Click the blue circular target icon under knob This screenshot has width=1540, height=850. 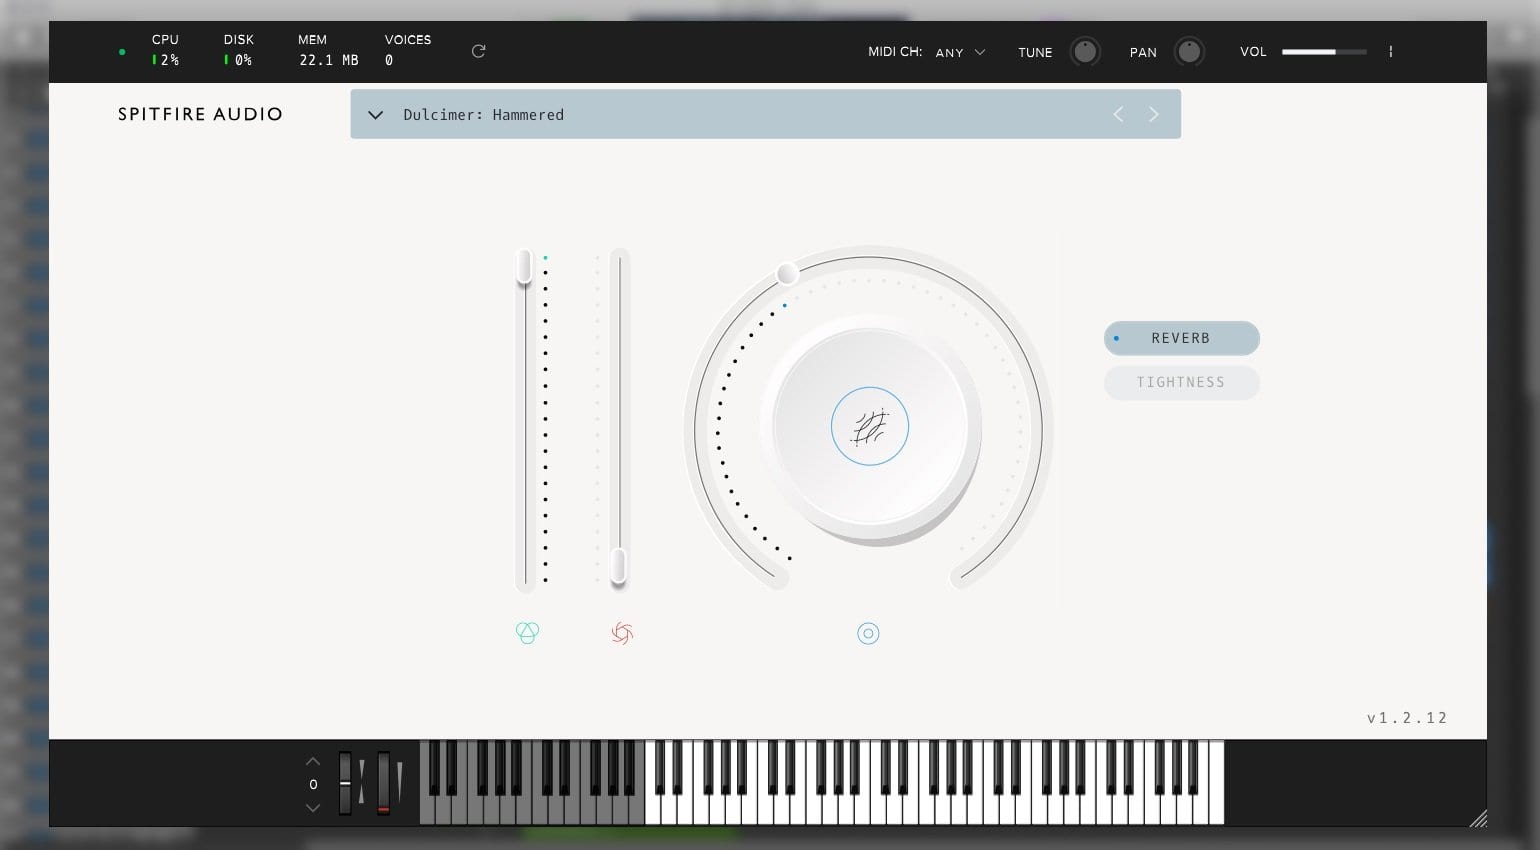[x=868, y=633]
